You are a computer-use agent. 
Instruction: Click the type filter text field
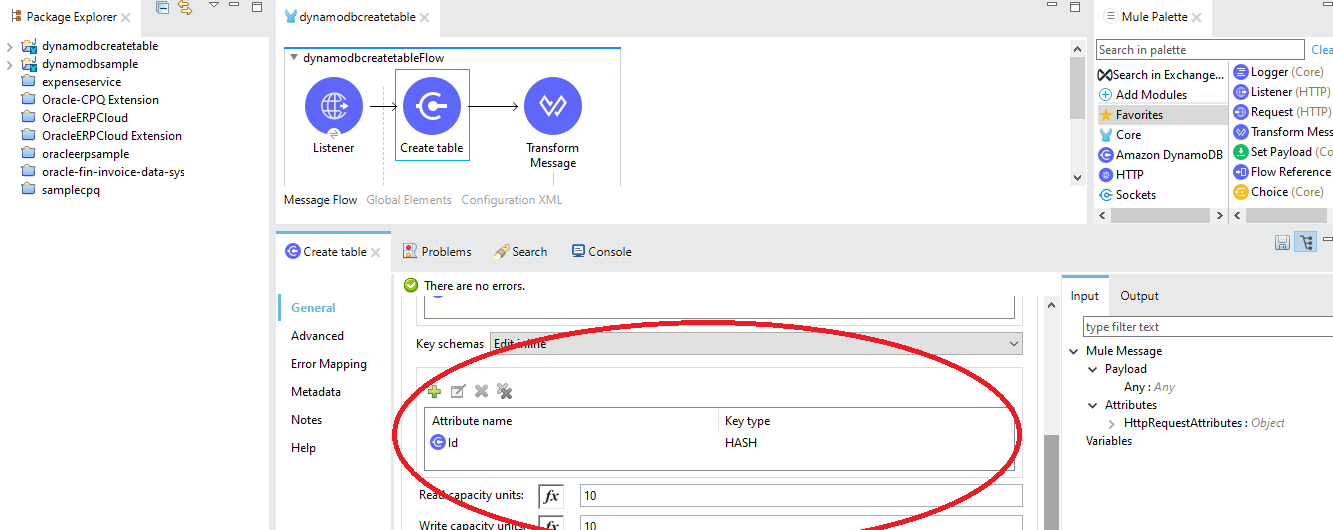click(x=1208, y=327)
